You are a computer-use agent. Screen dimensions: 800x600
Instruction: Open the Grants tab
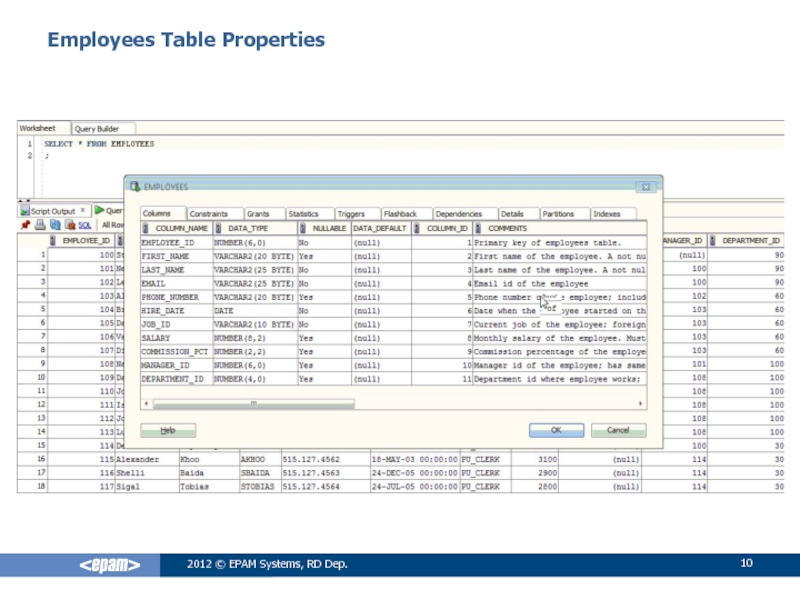coord(258,214)
